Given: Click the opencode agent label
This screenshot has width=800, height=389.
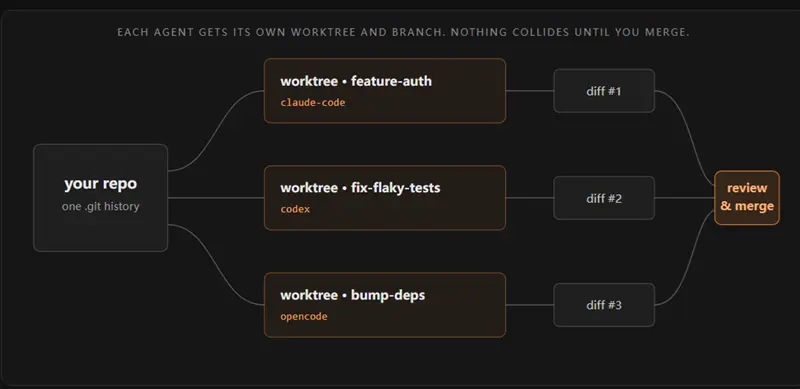Looking at the screenshot, I should pyautogui.click(x=304, y=317).
